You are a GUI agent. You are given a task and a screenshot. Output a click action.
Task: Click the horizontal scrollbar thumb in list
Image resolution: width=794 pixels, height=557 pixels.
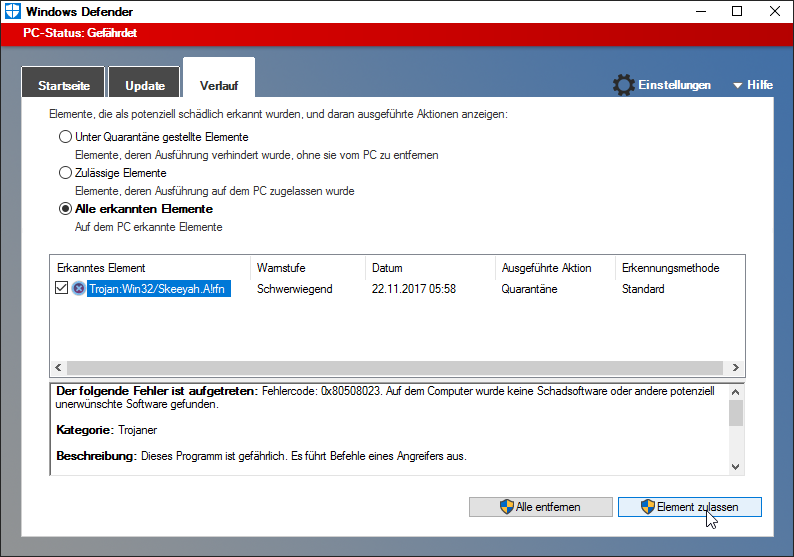(394, 368)
